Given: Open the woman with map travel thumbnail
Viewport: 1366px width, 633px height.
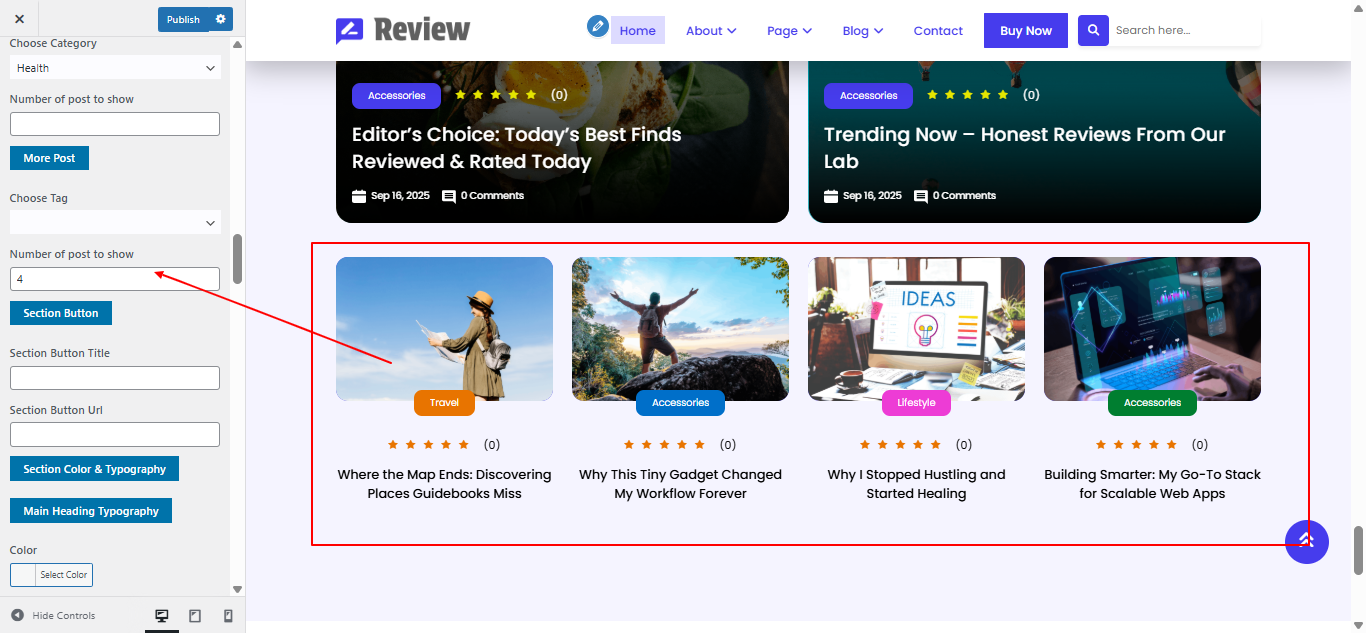Looking at the screenshot, I should click(x=444, y=329).
